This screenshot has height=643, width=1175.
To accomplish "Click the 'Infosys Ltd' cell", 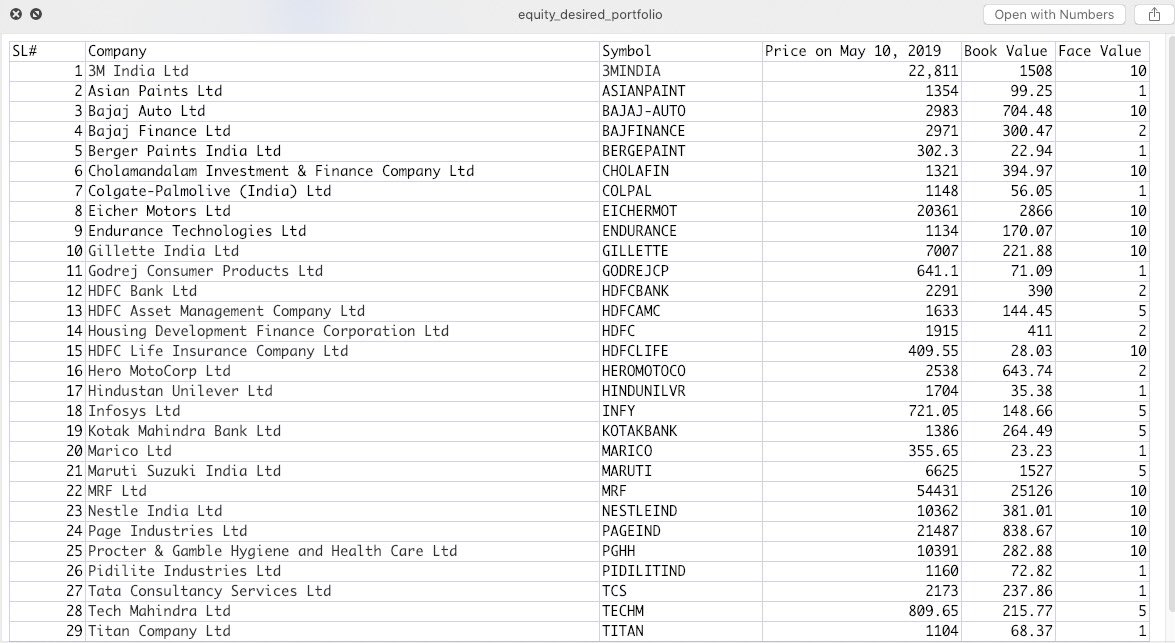I will 342,411.
